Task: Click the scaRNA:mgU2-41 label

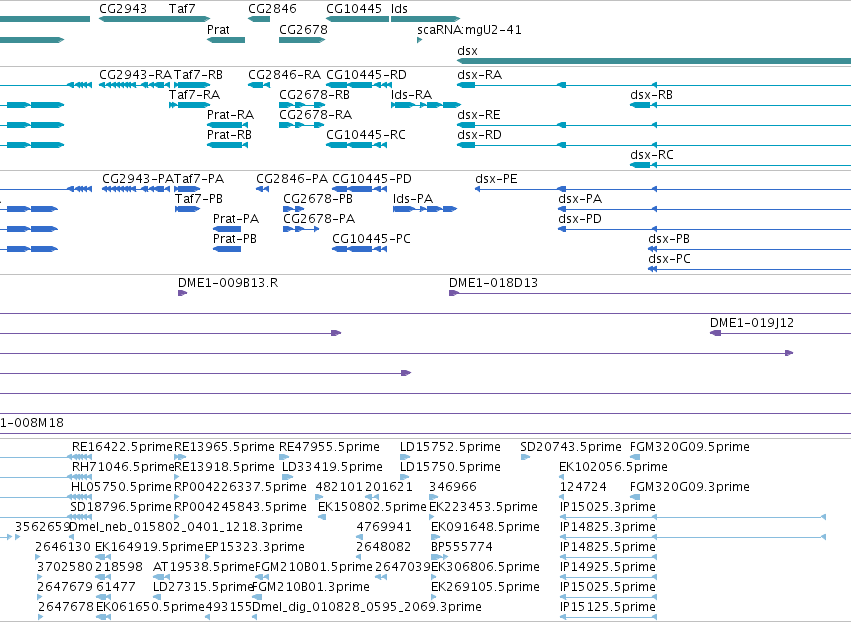Action: coord(469,30)
